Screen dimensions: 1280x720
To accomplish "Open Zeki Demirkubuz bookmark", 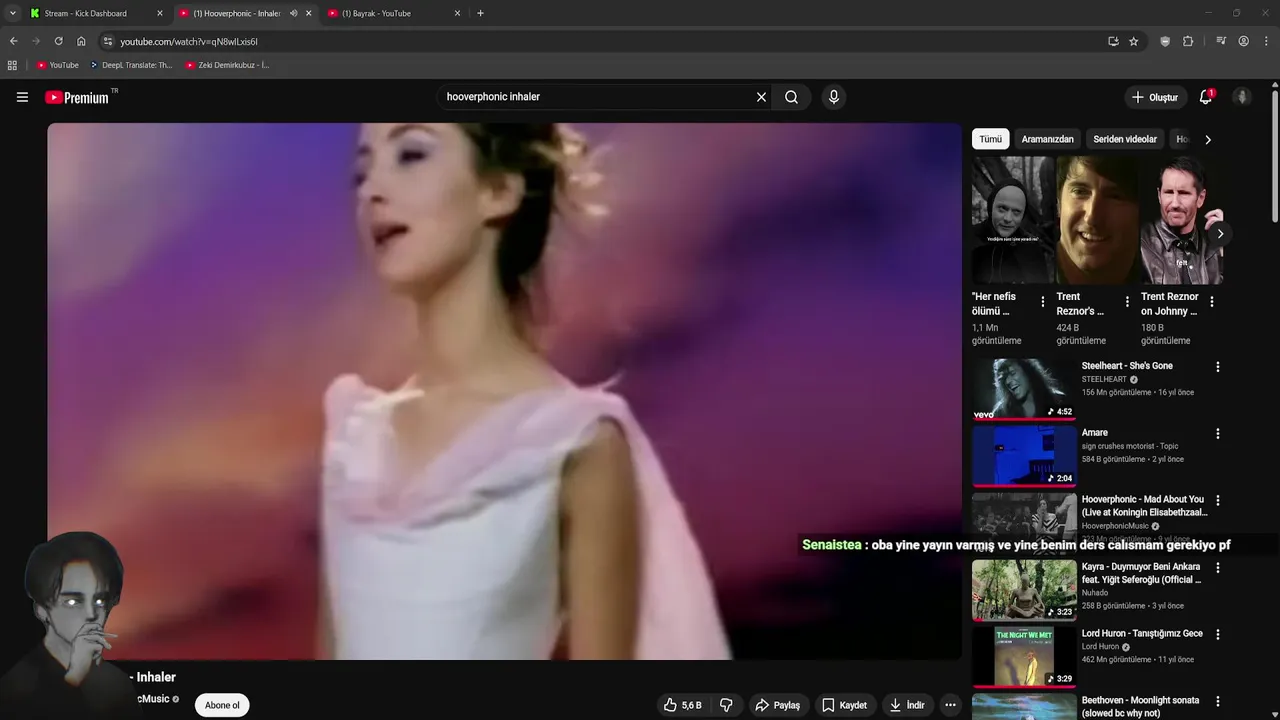I will click(228, 65).
